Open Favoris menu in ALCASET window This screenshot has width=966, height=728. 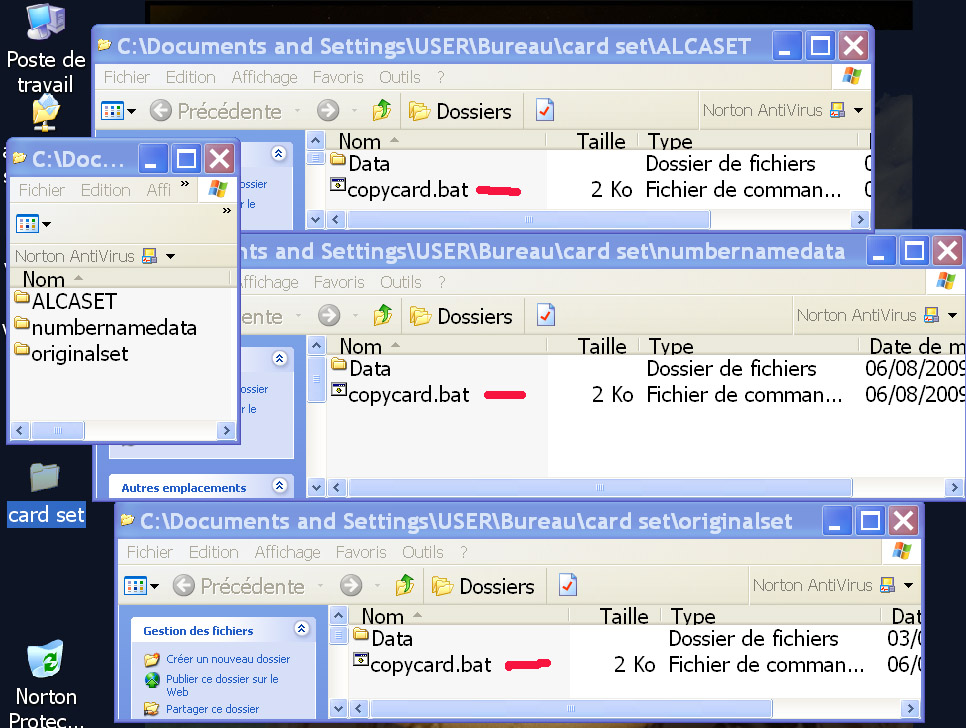click(338, 77)
